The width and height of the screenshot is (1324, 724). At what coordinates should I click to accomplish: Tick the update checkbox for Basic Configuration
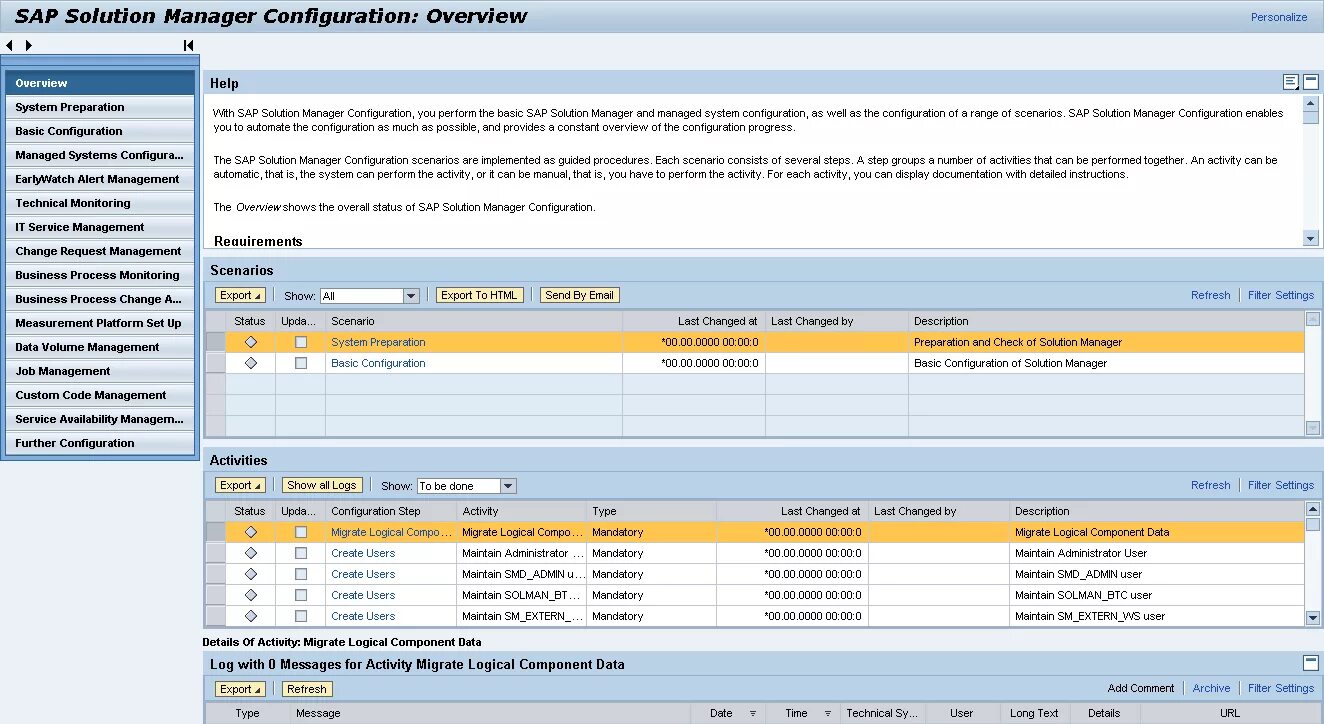(301, 363)
